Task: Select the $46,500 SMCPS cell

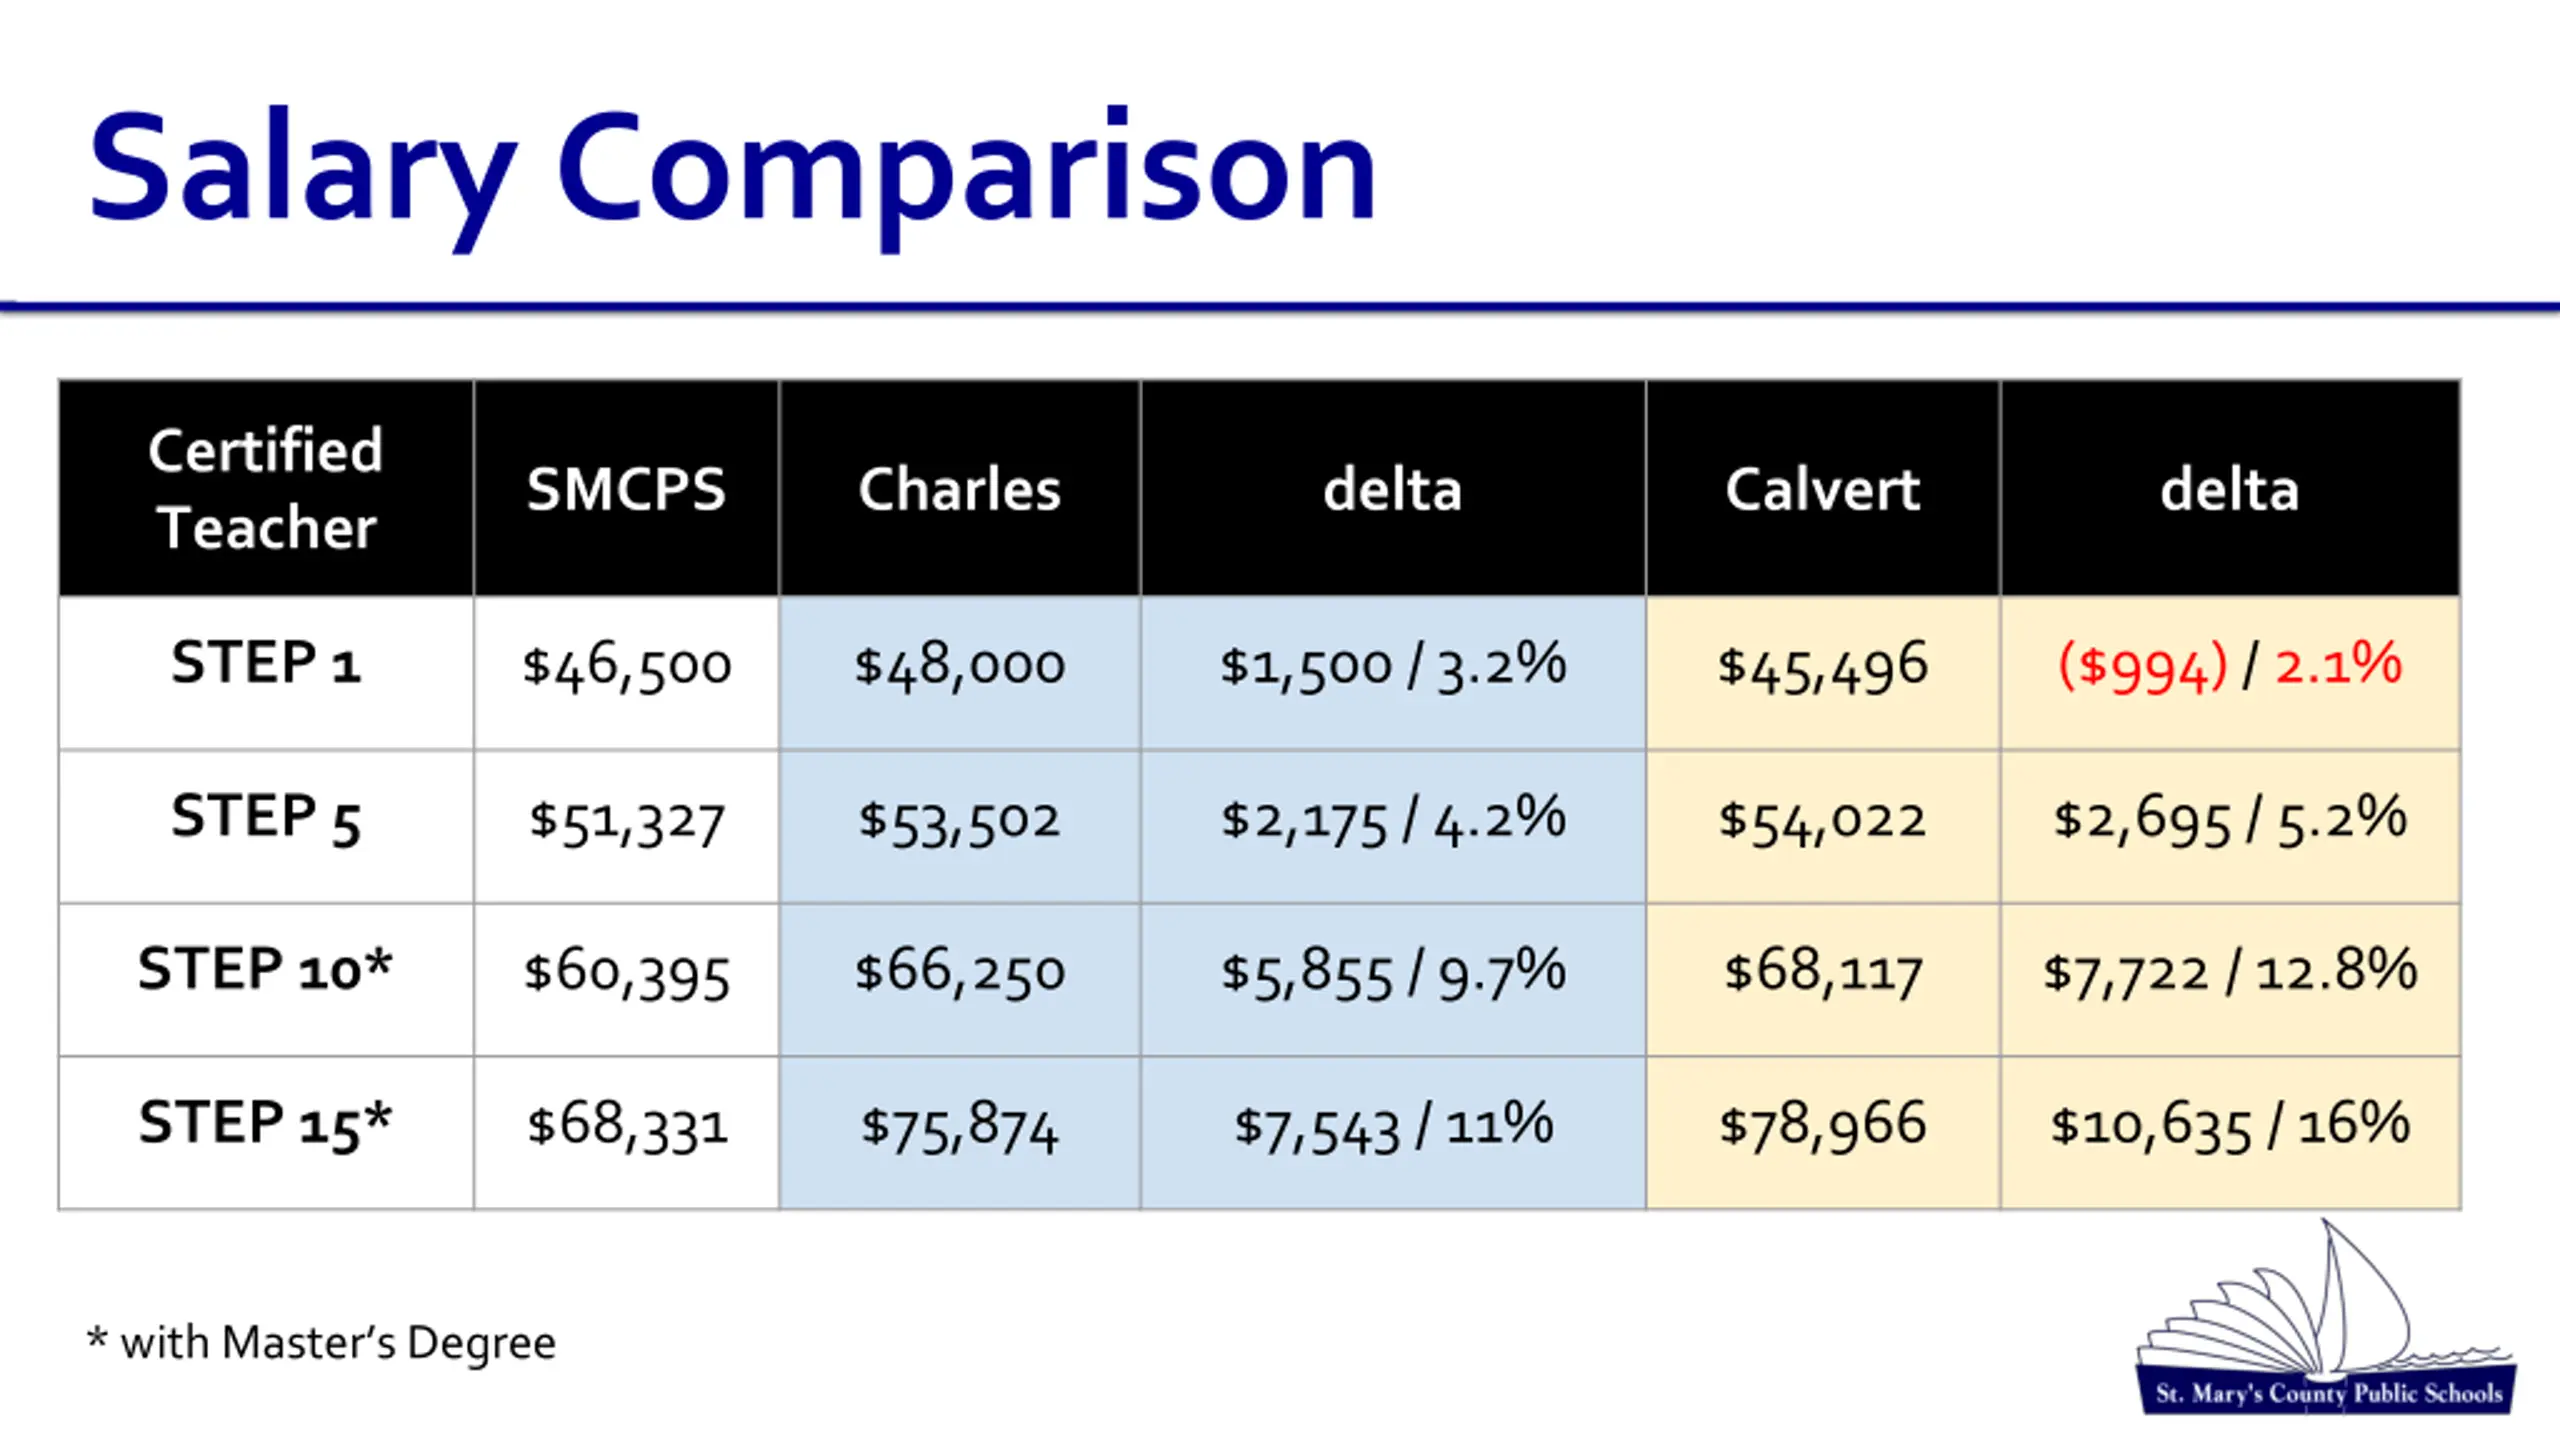Action: click(x=626, y=673)
